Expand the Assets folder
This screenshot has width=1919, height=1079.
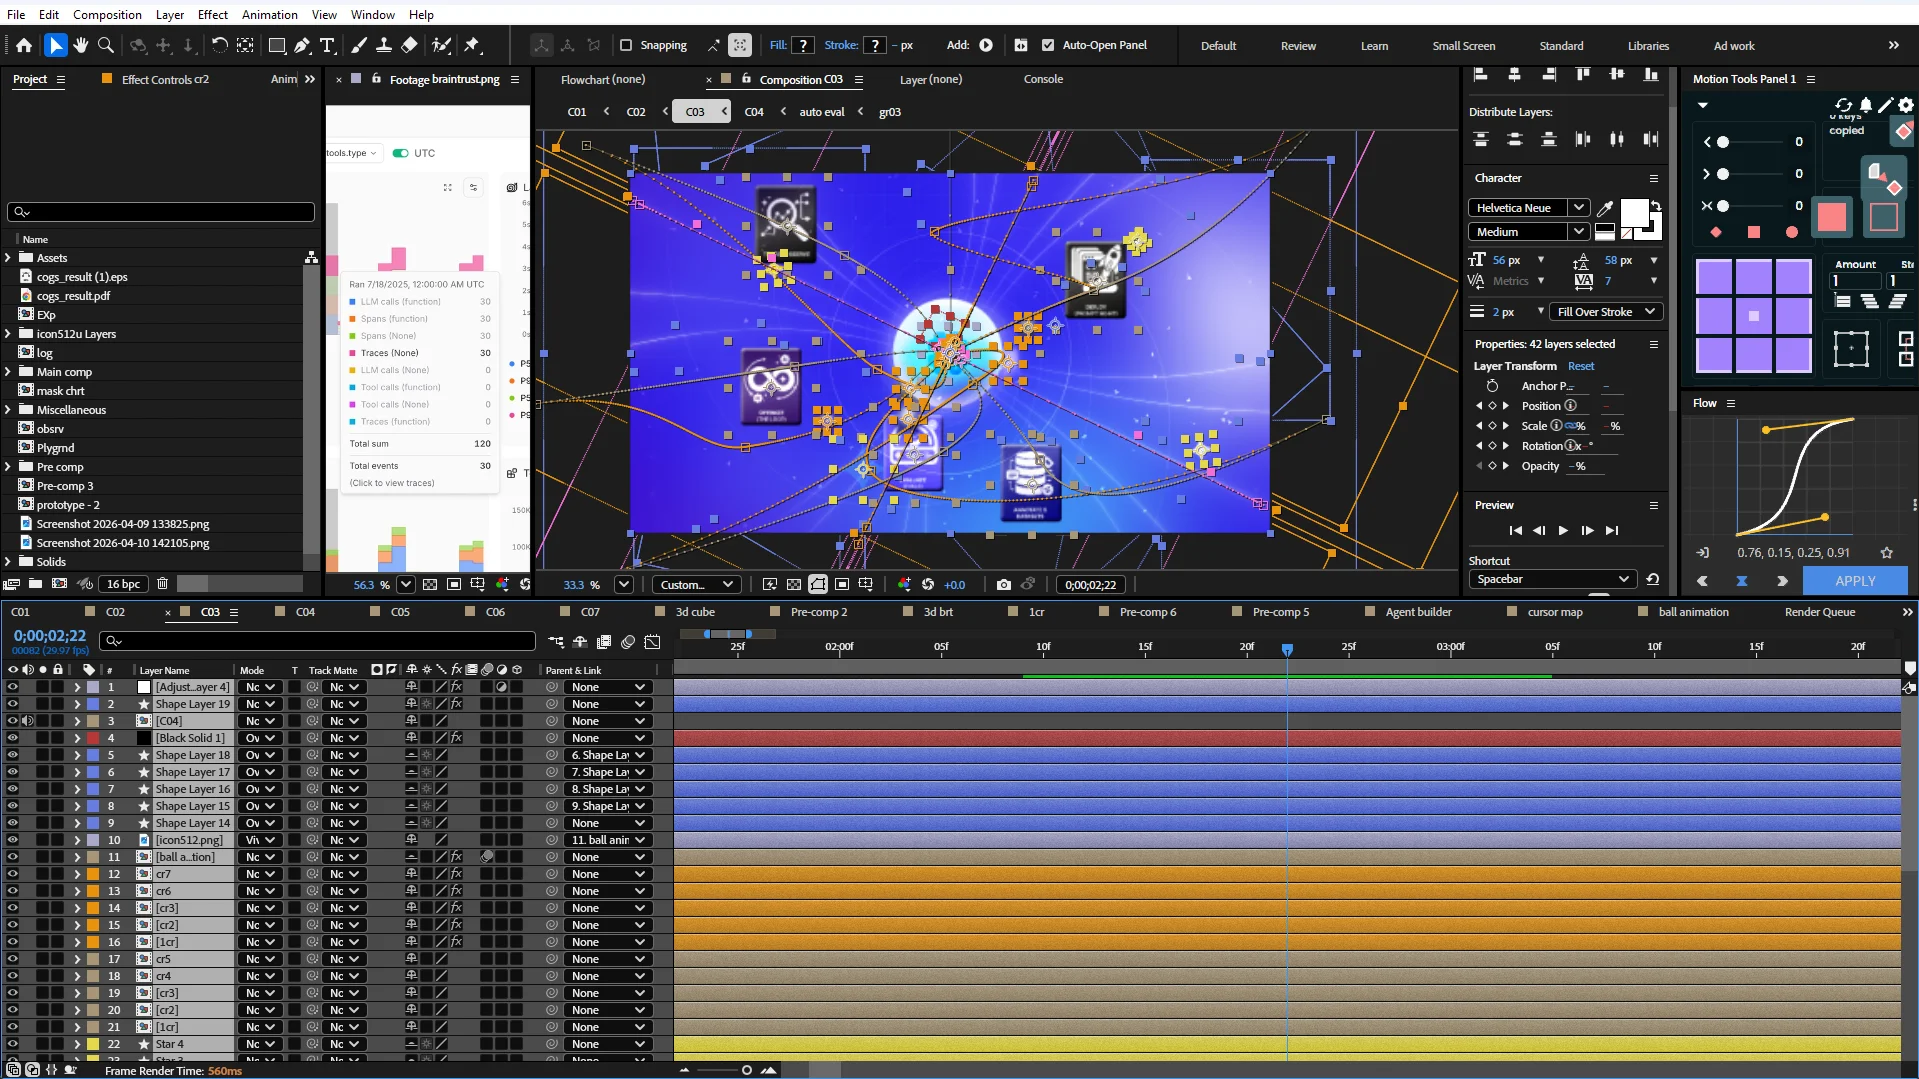click(8, 258)
